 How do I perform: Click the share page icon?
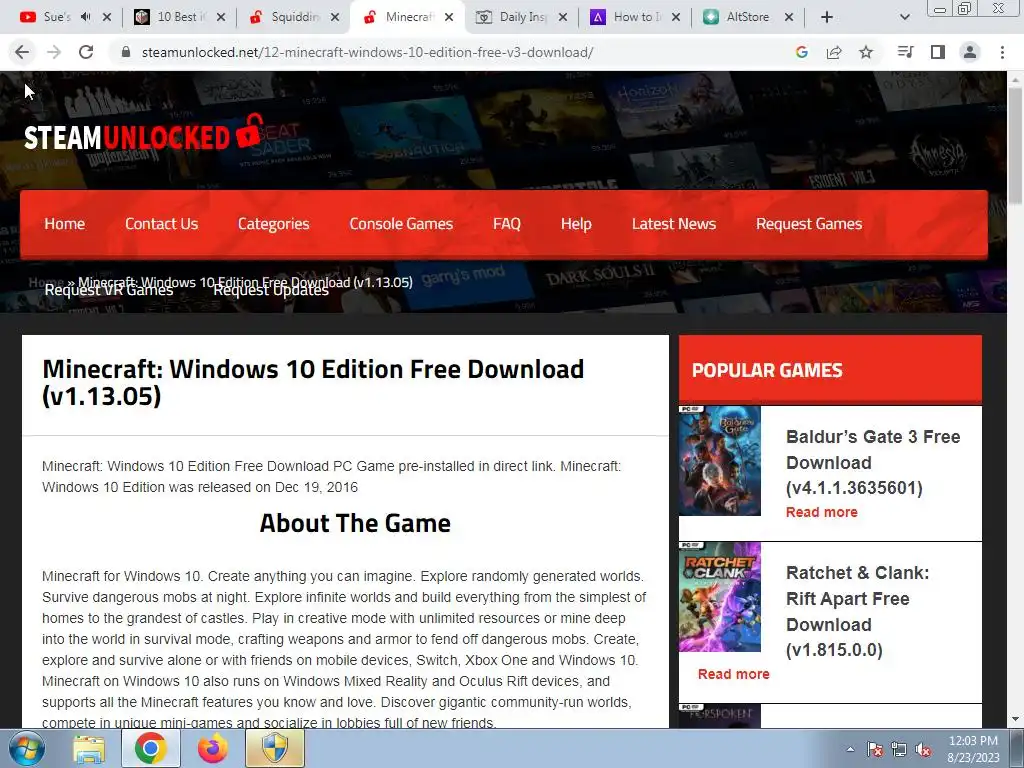(834, 52)
